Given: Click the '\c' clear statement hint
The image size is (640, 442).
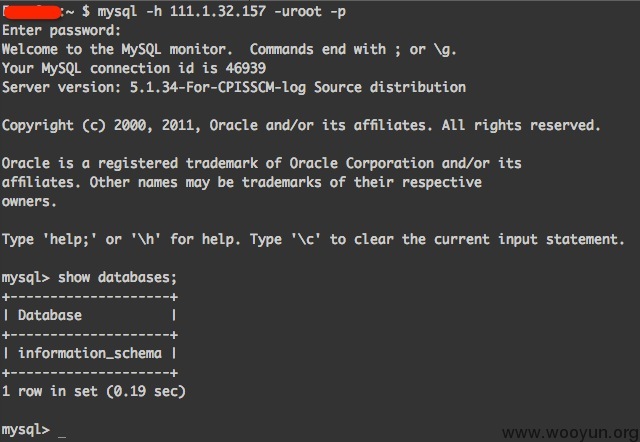Looking at the screenshot, I should pos(306,239).
